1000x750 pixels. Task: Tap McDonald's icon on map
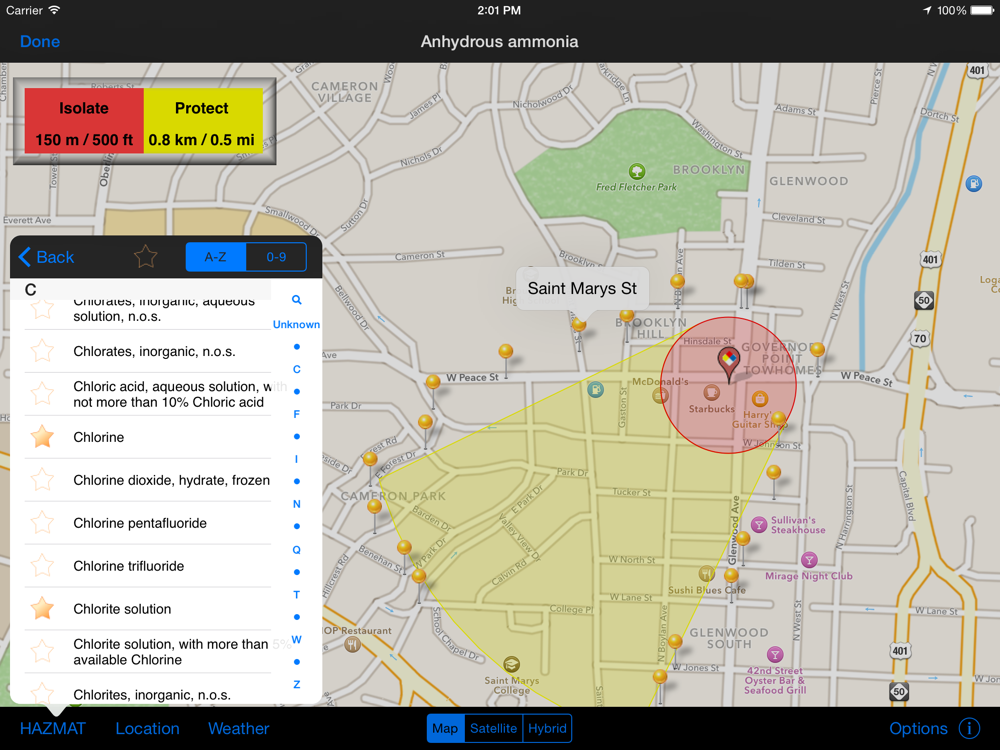(x=660, y=396)
